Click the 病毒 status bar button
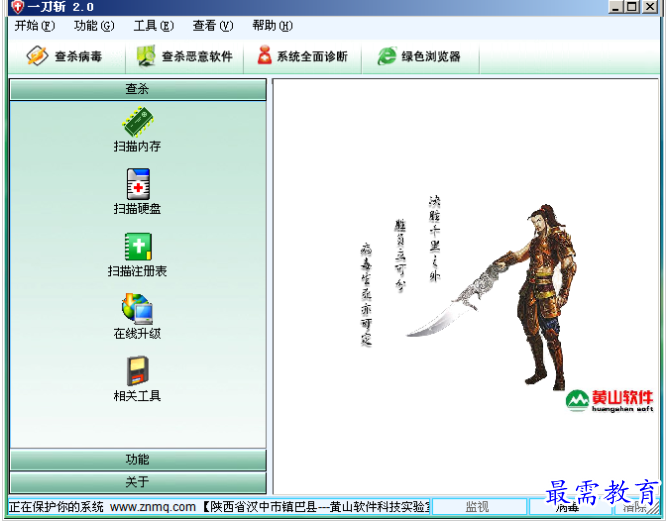The image size is (667, 524). coord(570,507)
